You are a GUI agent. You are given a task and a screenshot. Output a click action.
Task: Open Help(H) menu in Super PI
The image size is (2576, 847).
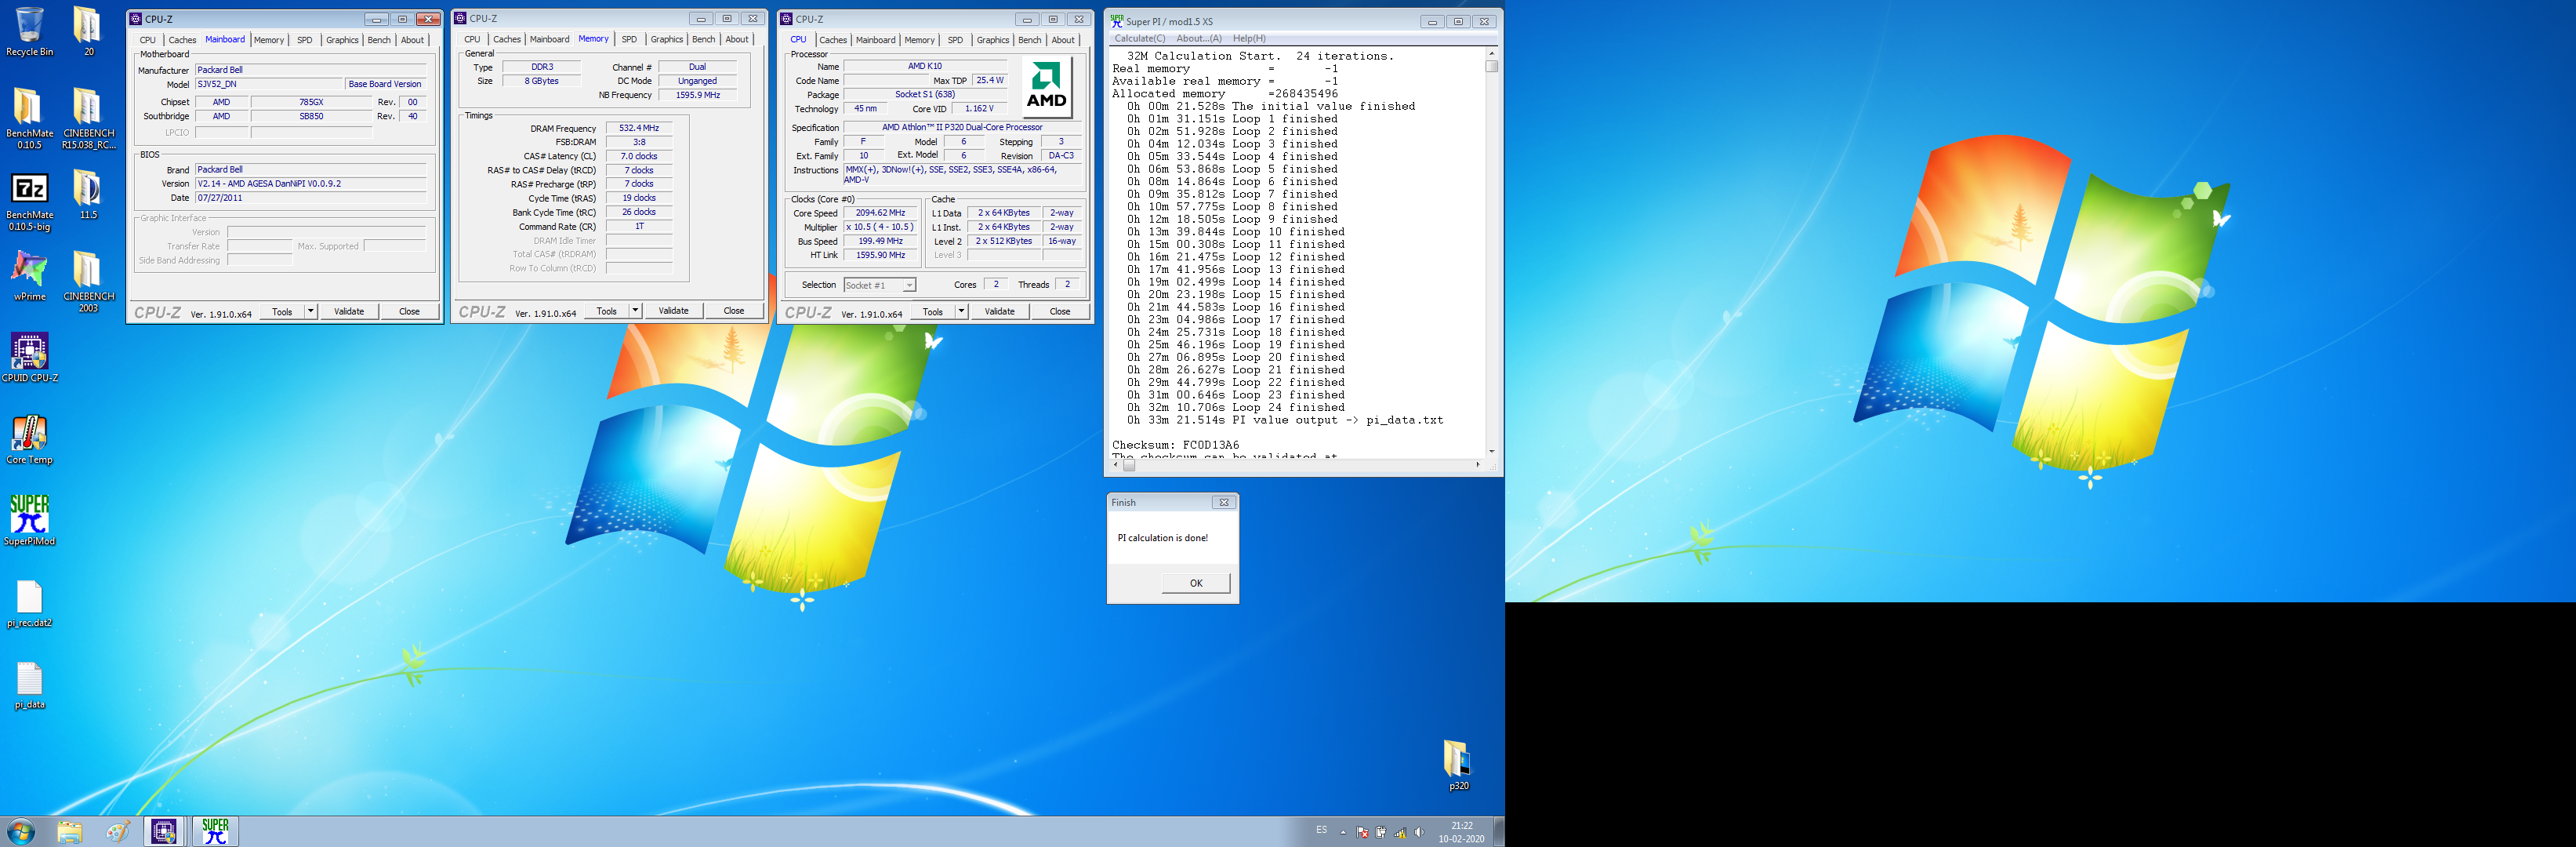[1248, 38]
